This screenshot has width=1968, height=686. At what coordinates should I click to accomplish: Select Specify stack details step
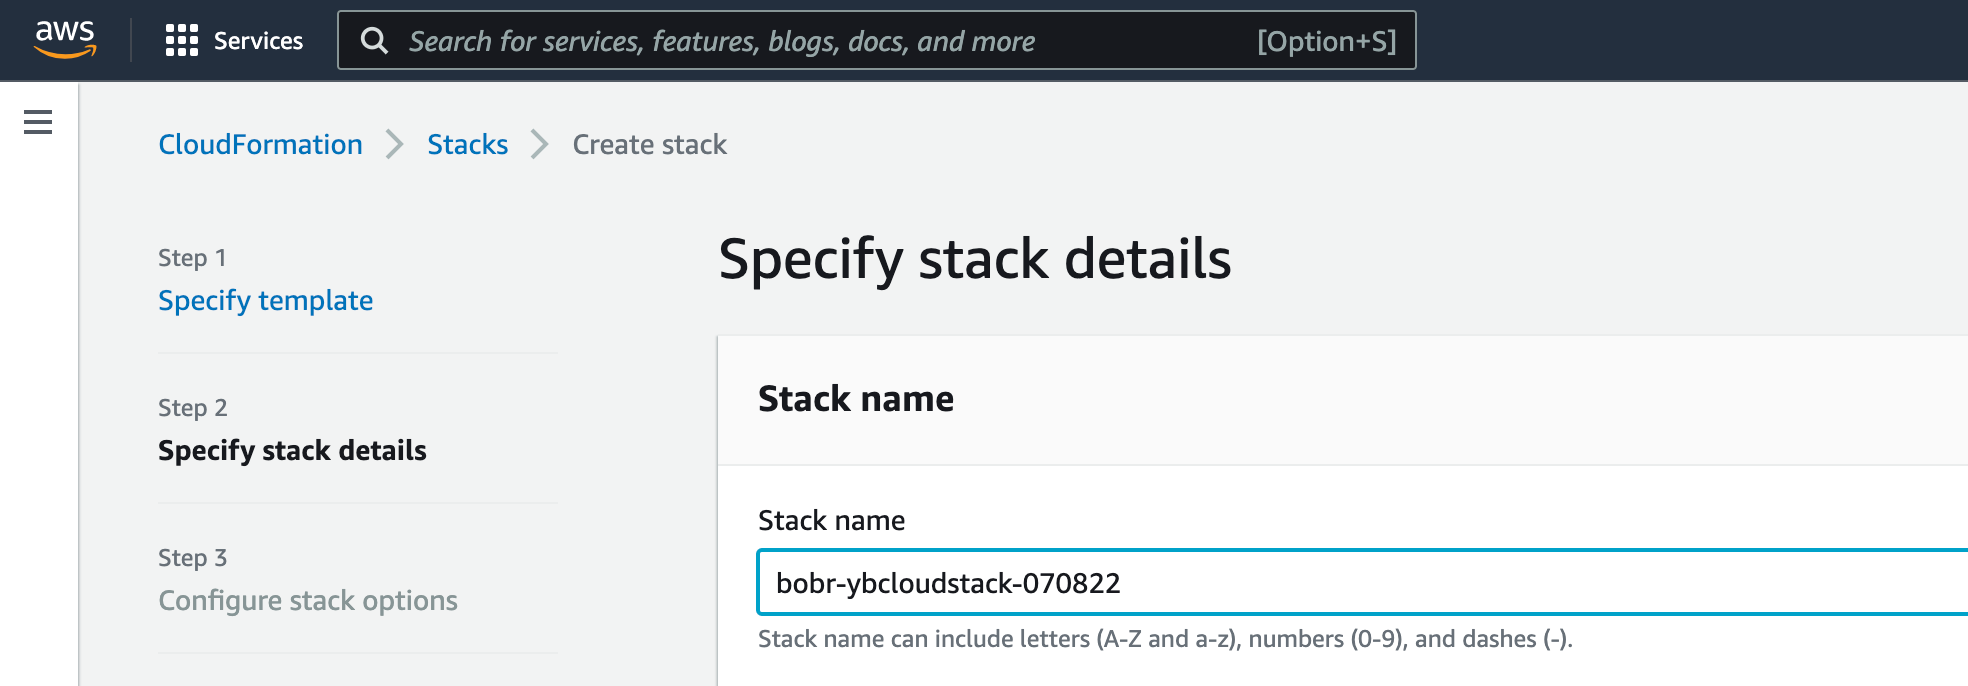[292, 450]
